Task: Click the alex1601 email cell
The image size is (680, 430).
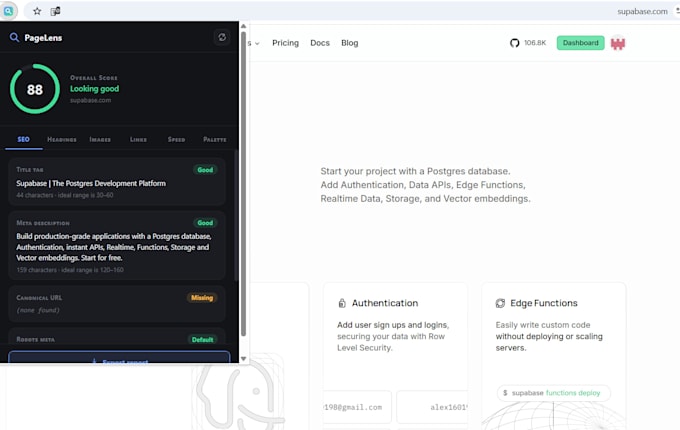Action: 432,407
